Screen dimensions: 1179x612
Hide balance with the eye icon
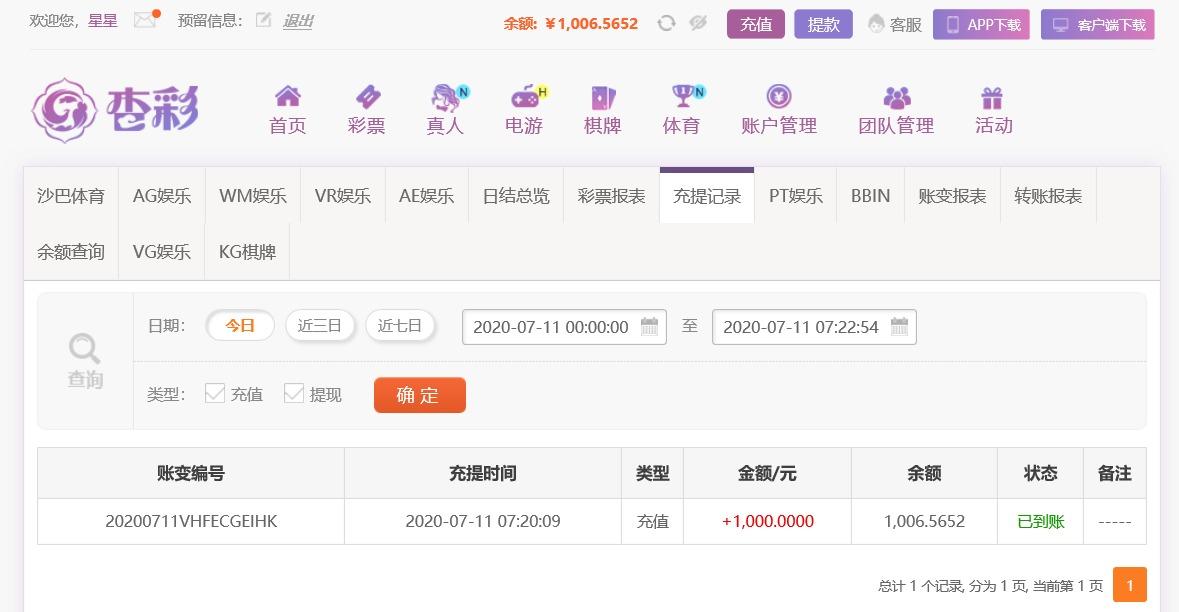pyautogui.click(x=698, y=23)
